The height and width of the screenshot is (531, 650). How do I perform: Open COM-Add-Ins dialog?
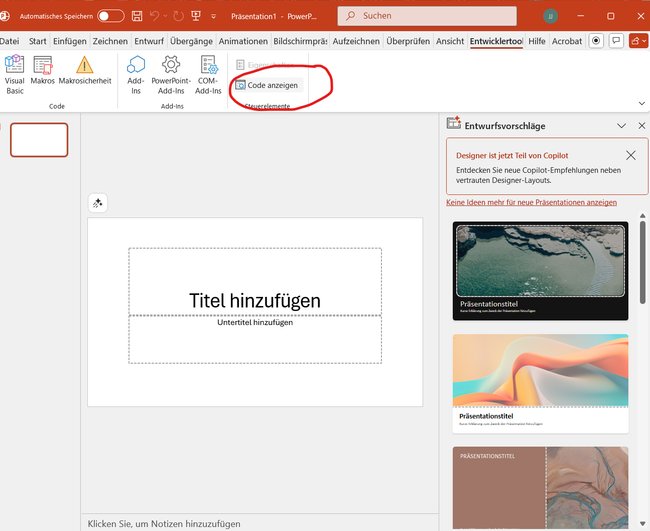point(208,75)
